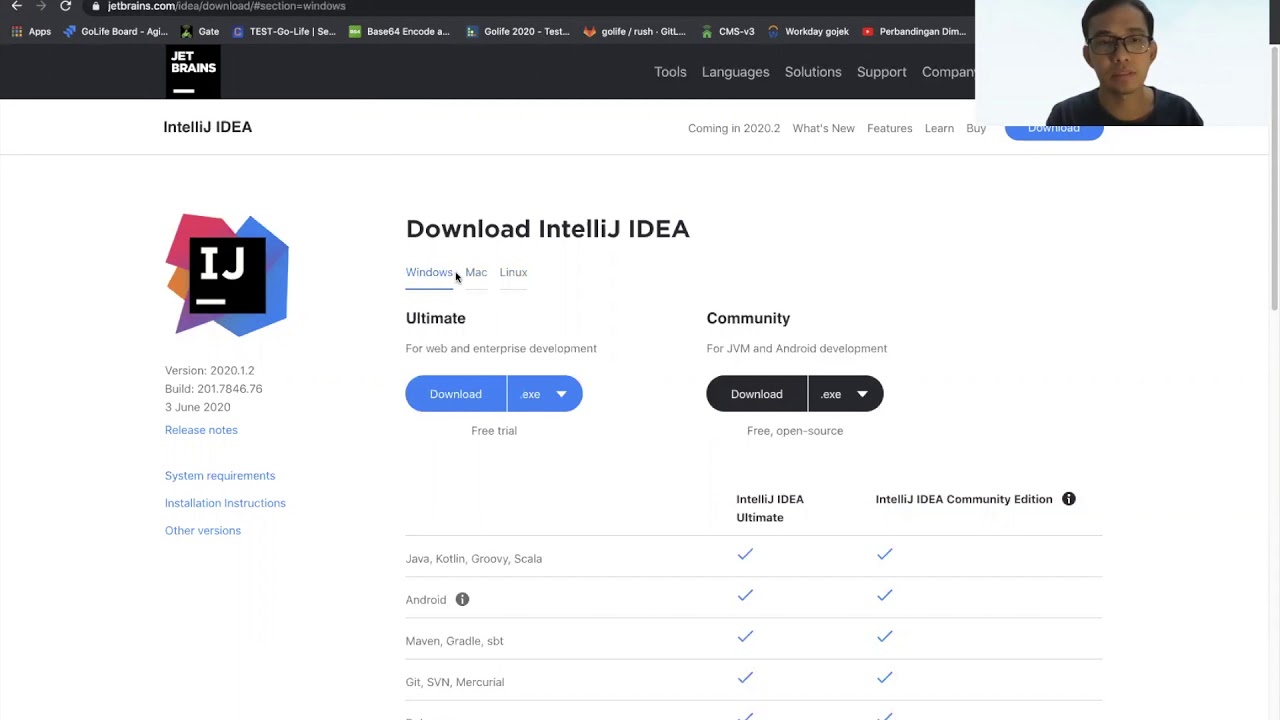1280x720 pixels.
Task: Click the IntelliJ IDEA product title link
Action: [208, 127]
